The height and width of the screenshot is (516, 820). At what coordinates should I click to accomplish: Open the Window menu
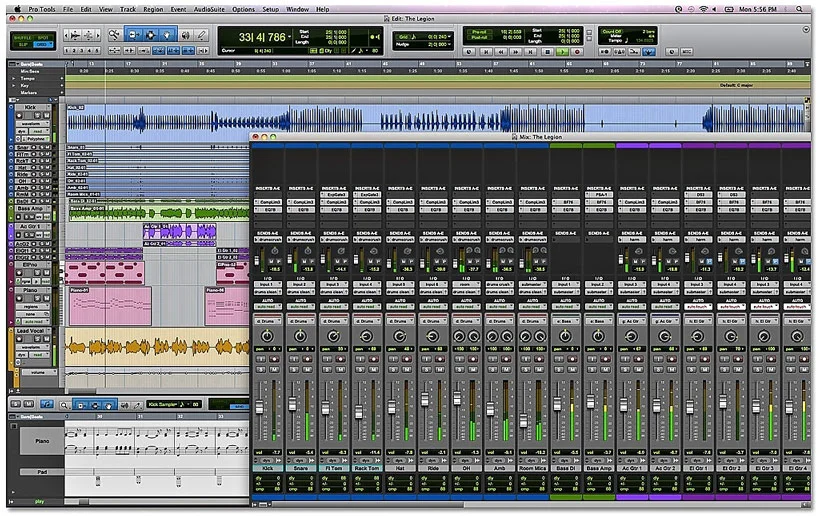click(297, 9)
